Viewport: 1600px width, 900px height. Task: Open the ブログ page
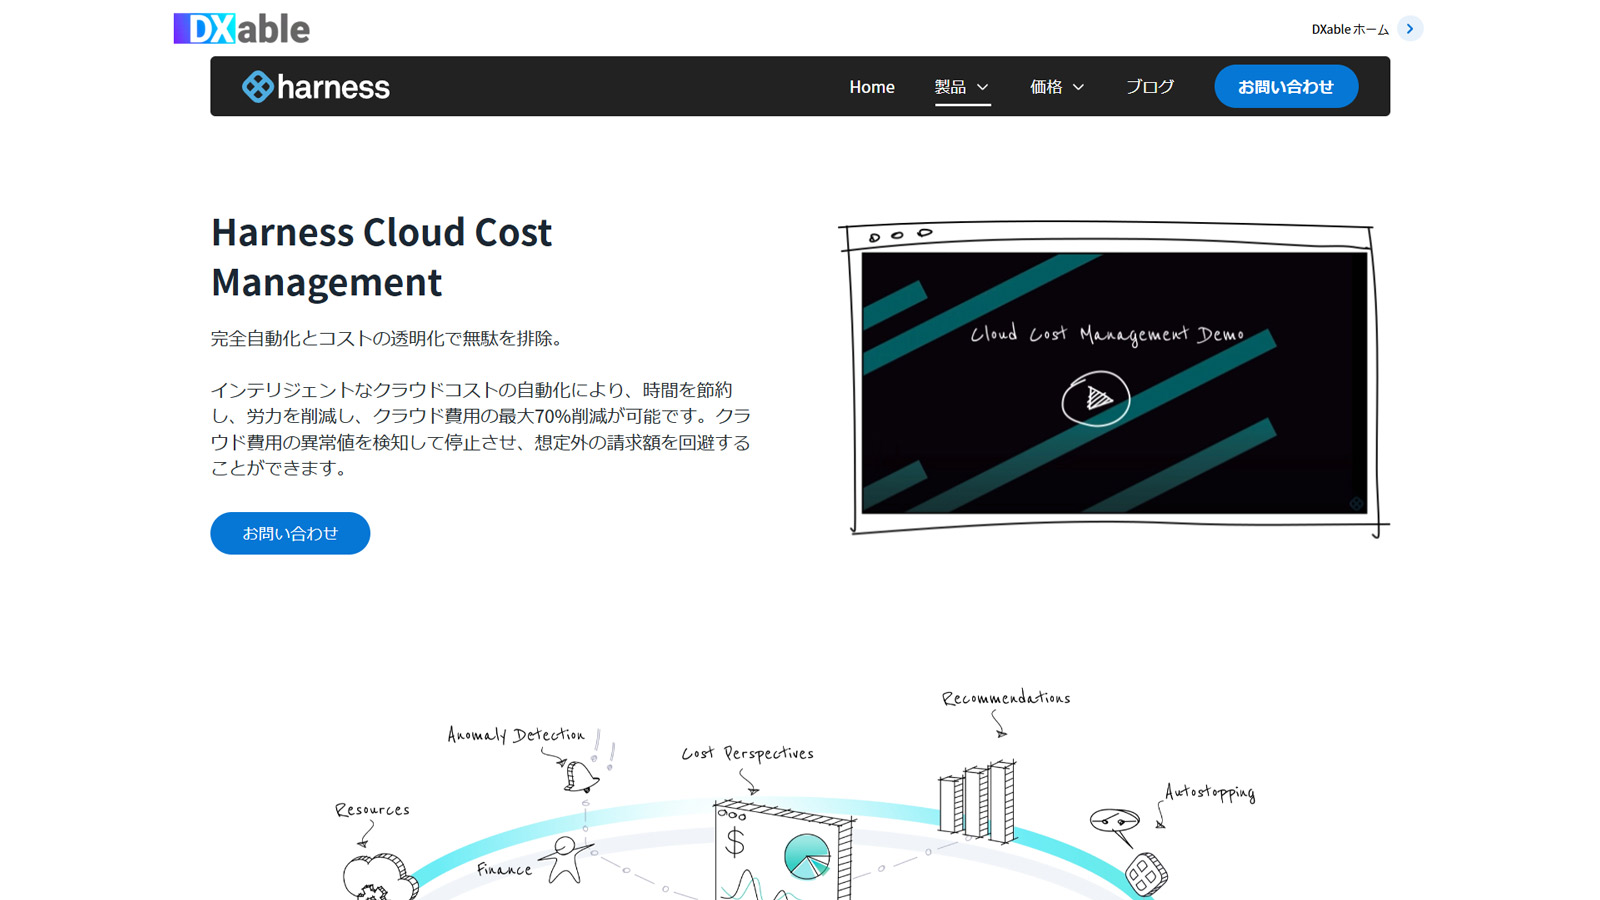(x=1150, y=87)
